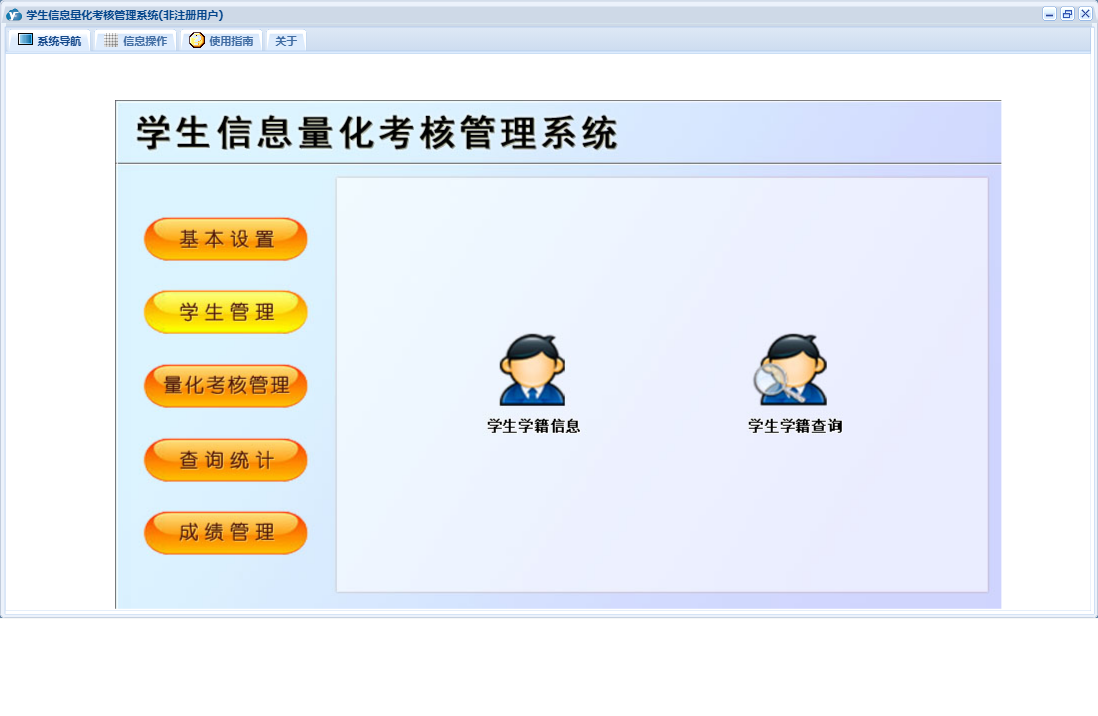Close the application window
The width and height of the screenshot is (1098, 716).
(1085, 14)
